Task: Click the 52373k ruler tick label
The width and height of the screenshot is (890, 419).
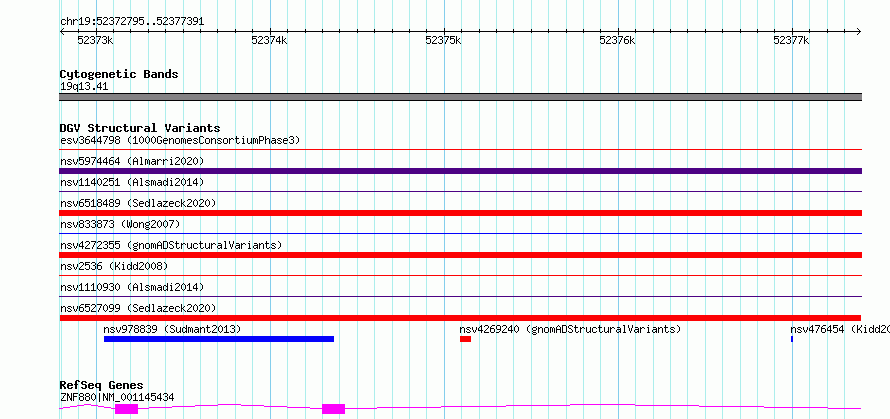Action: pyautogui.click(x=95, y=41)
